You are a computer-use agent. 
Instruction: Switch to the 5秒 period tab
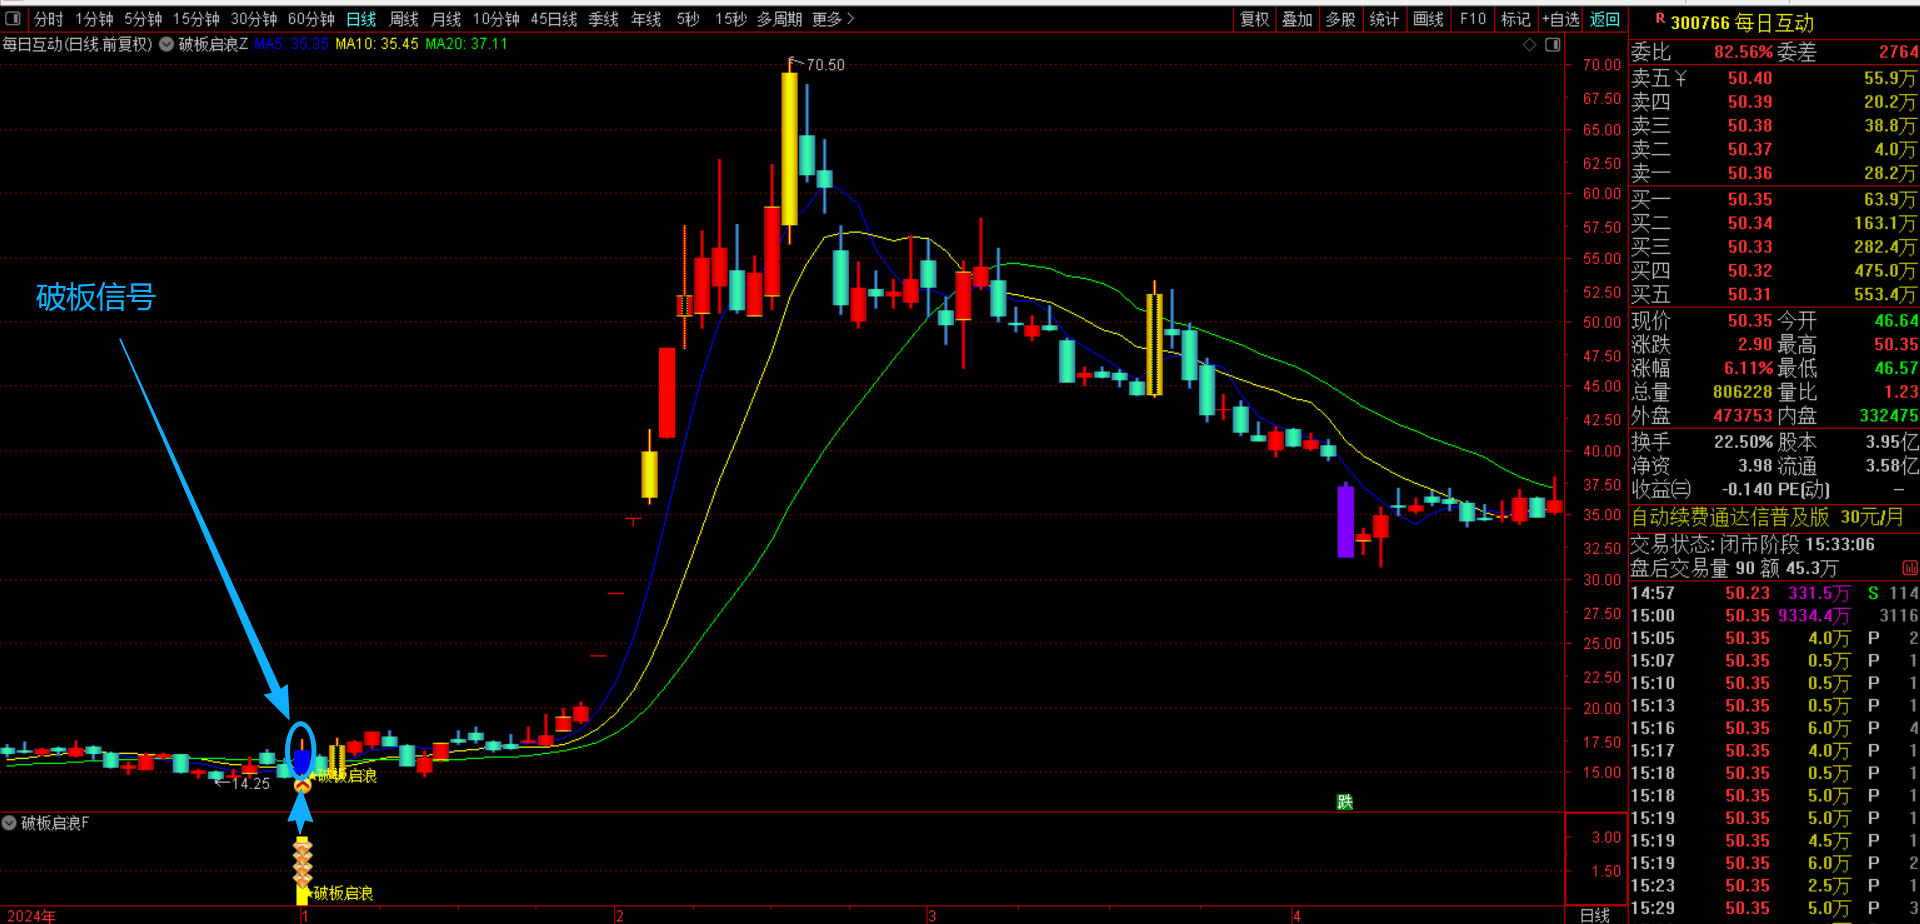click(x=688, y=19)
